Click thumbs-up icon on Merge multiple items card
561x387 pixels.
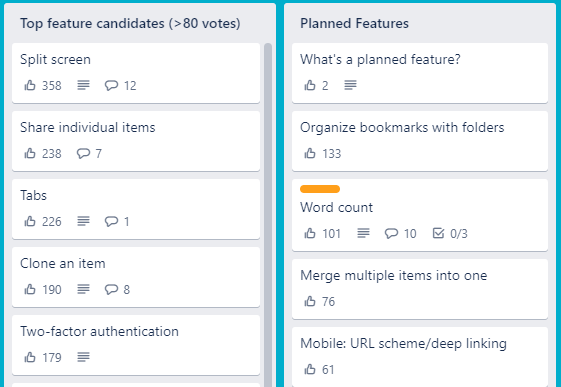(x=310, y=301)
